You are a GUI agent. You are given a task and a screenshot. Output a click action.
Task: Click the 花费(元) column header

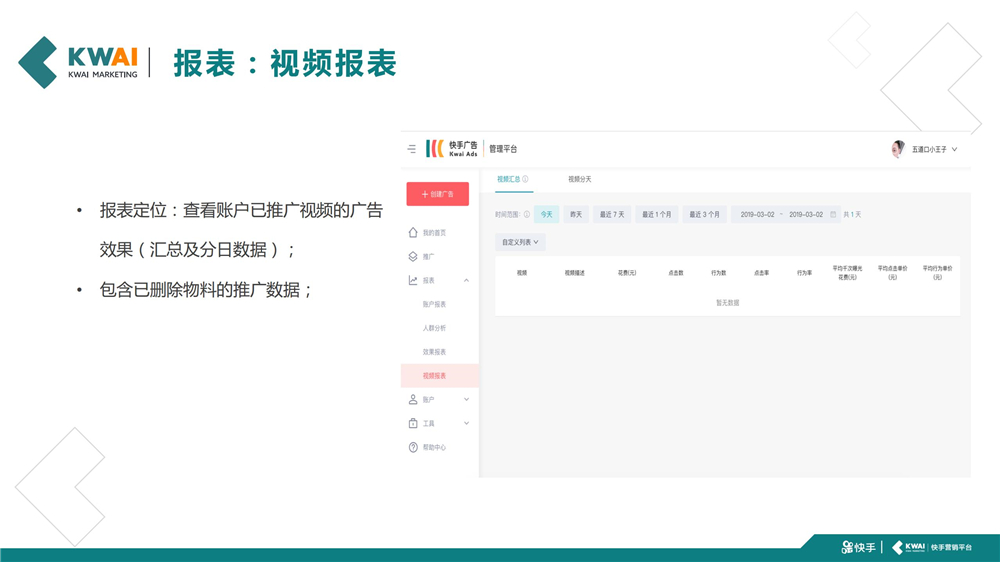click(x=626, y=273)
